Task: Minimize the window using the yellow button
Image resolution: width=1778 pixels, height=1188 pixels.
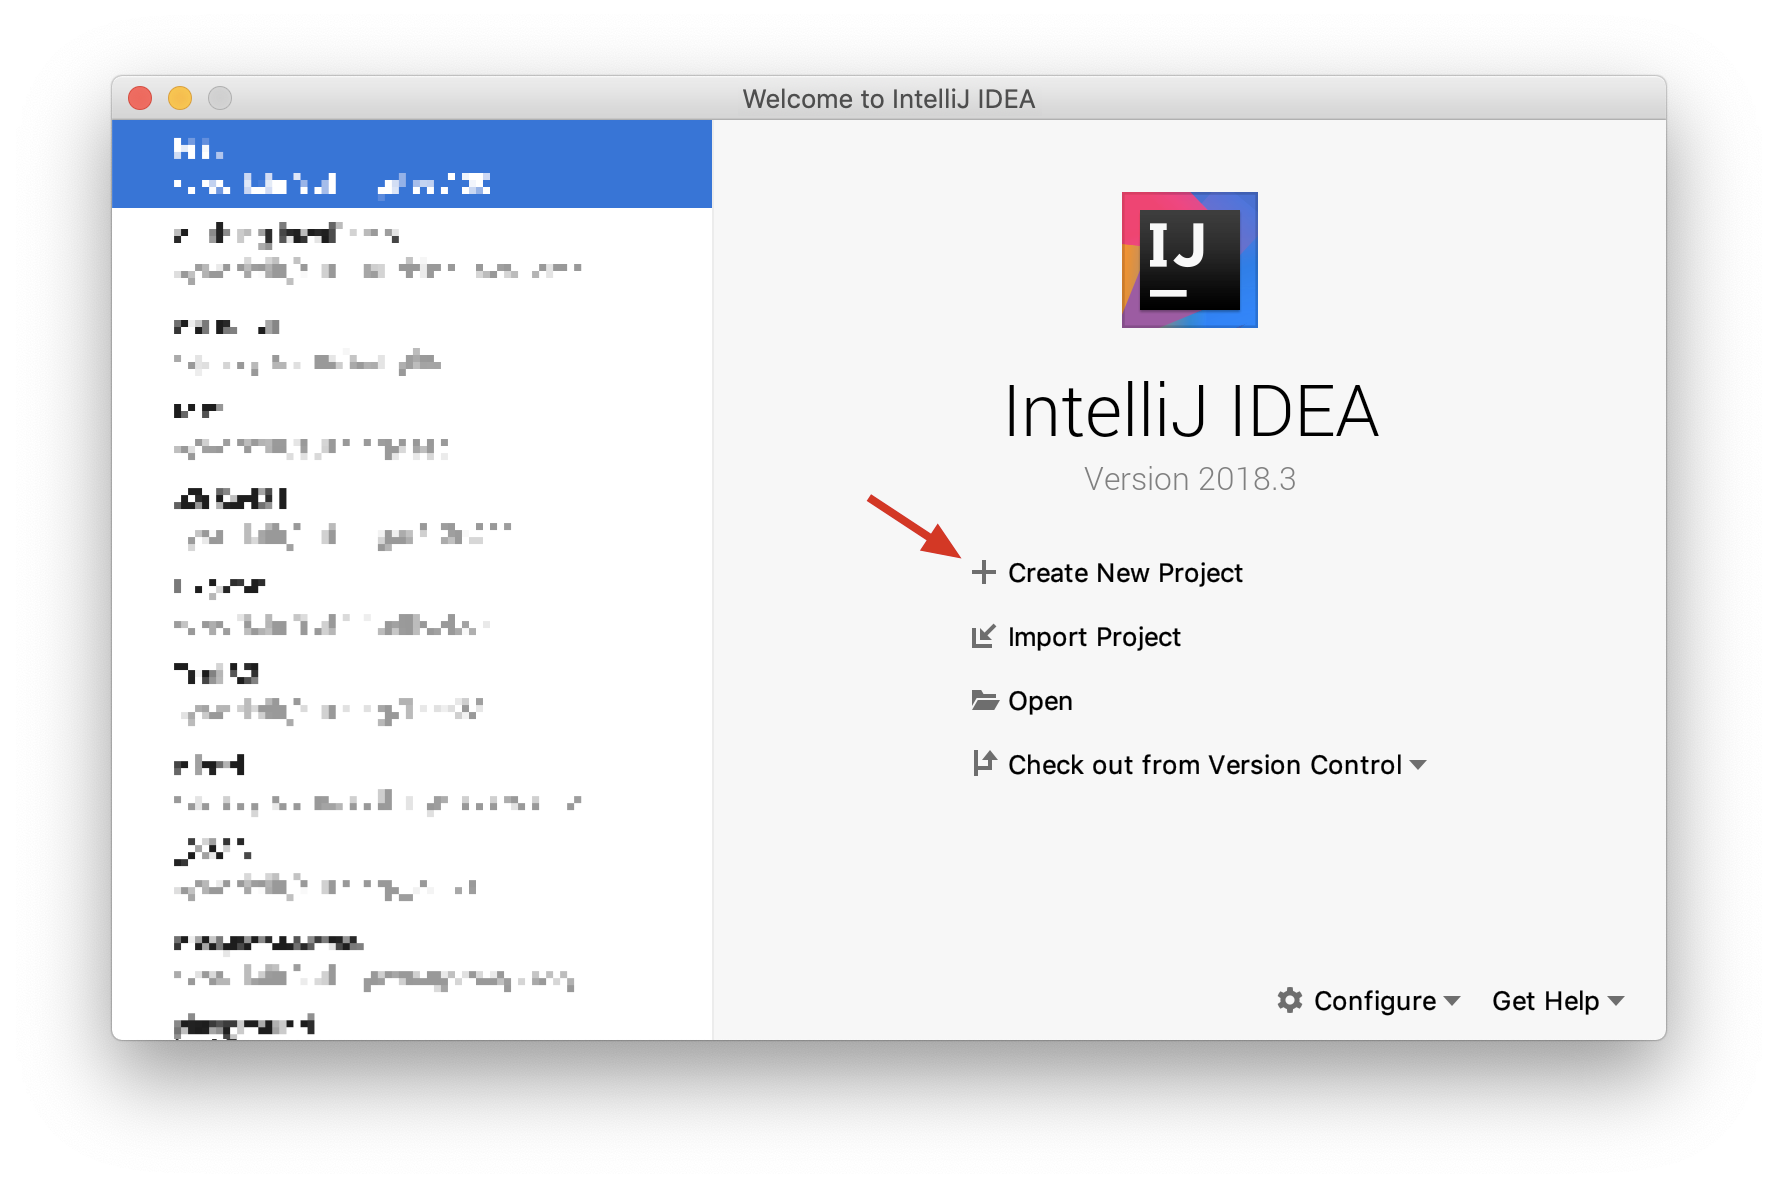Action: [180, 98]
